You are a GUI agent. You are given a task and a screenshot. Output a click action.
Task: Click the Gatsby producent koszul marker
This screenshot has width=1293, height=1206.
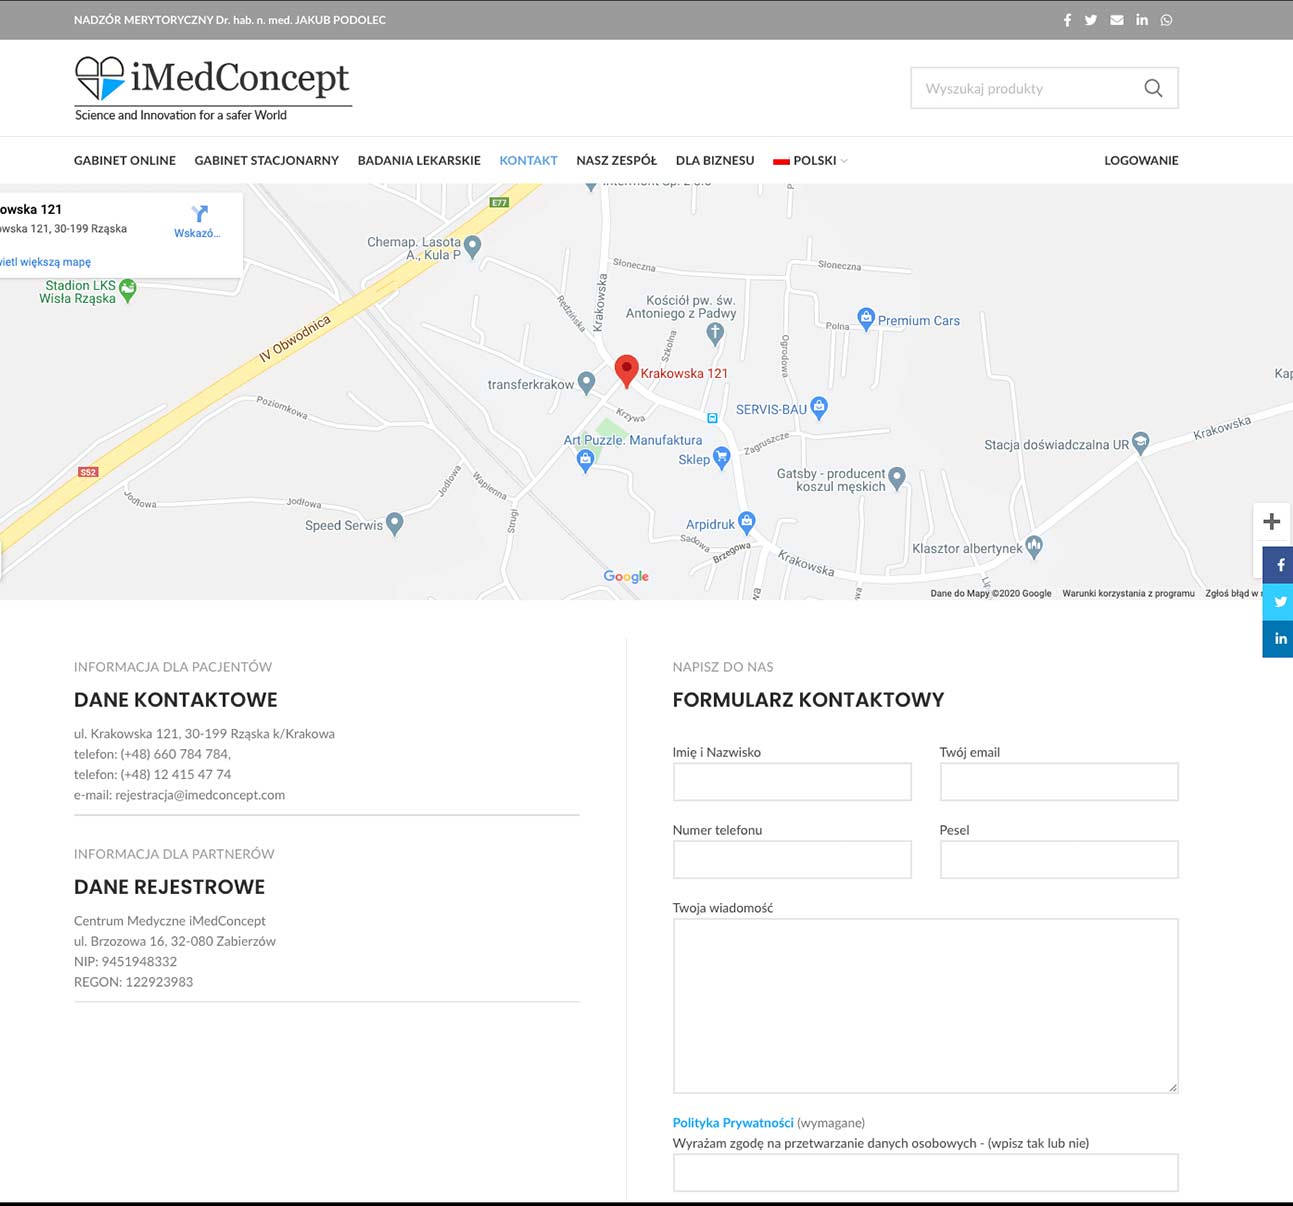click(x=897, y=479)
